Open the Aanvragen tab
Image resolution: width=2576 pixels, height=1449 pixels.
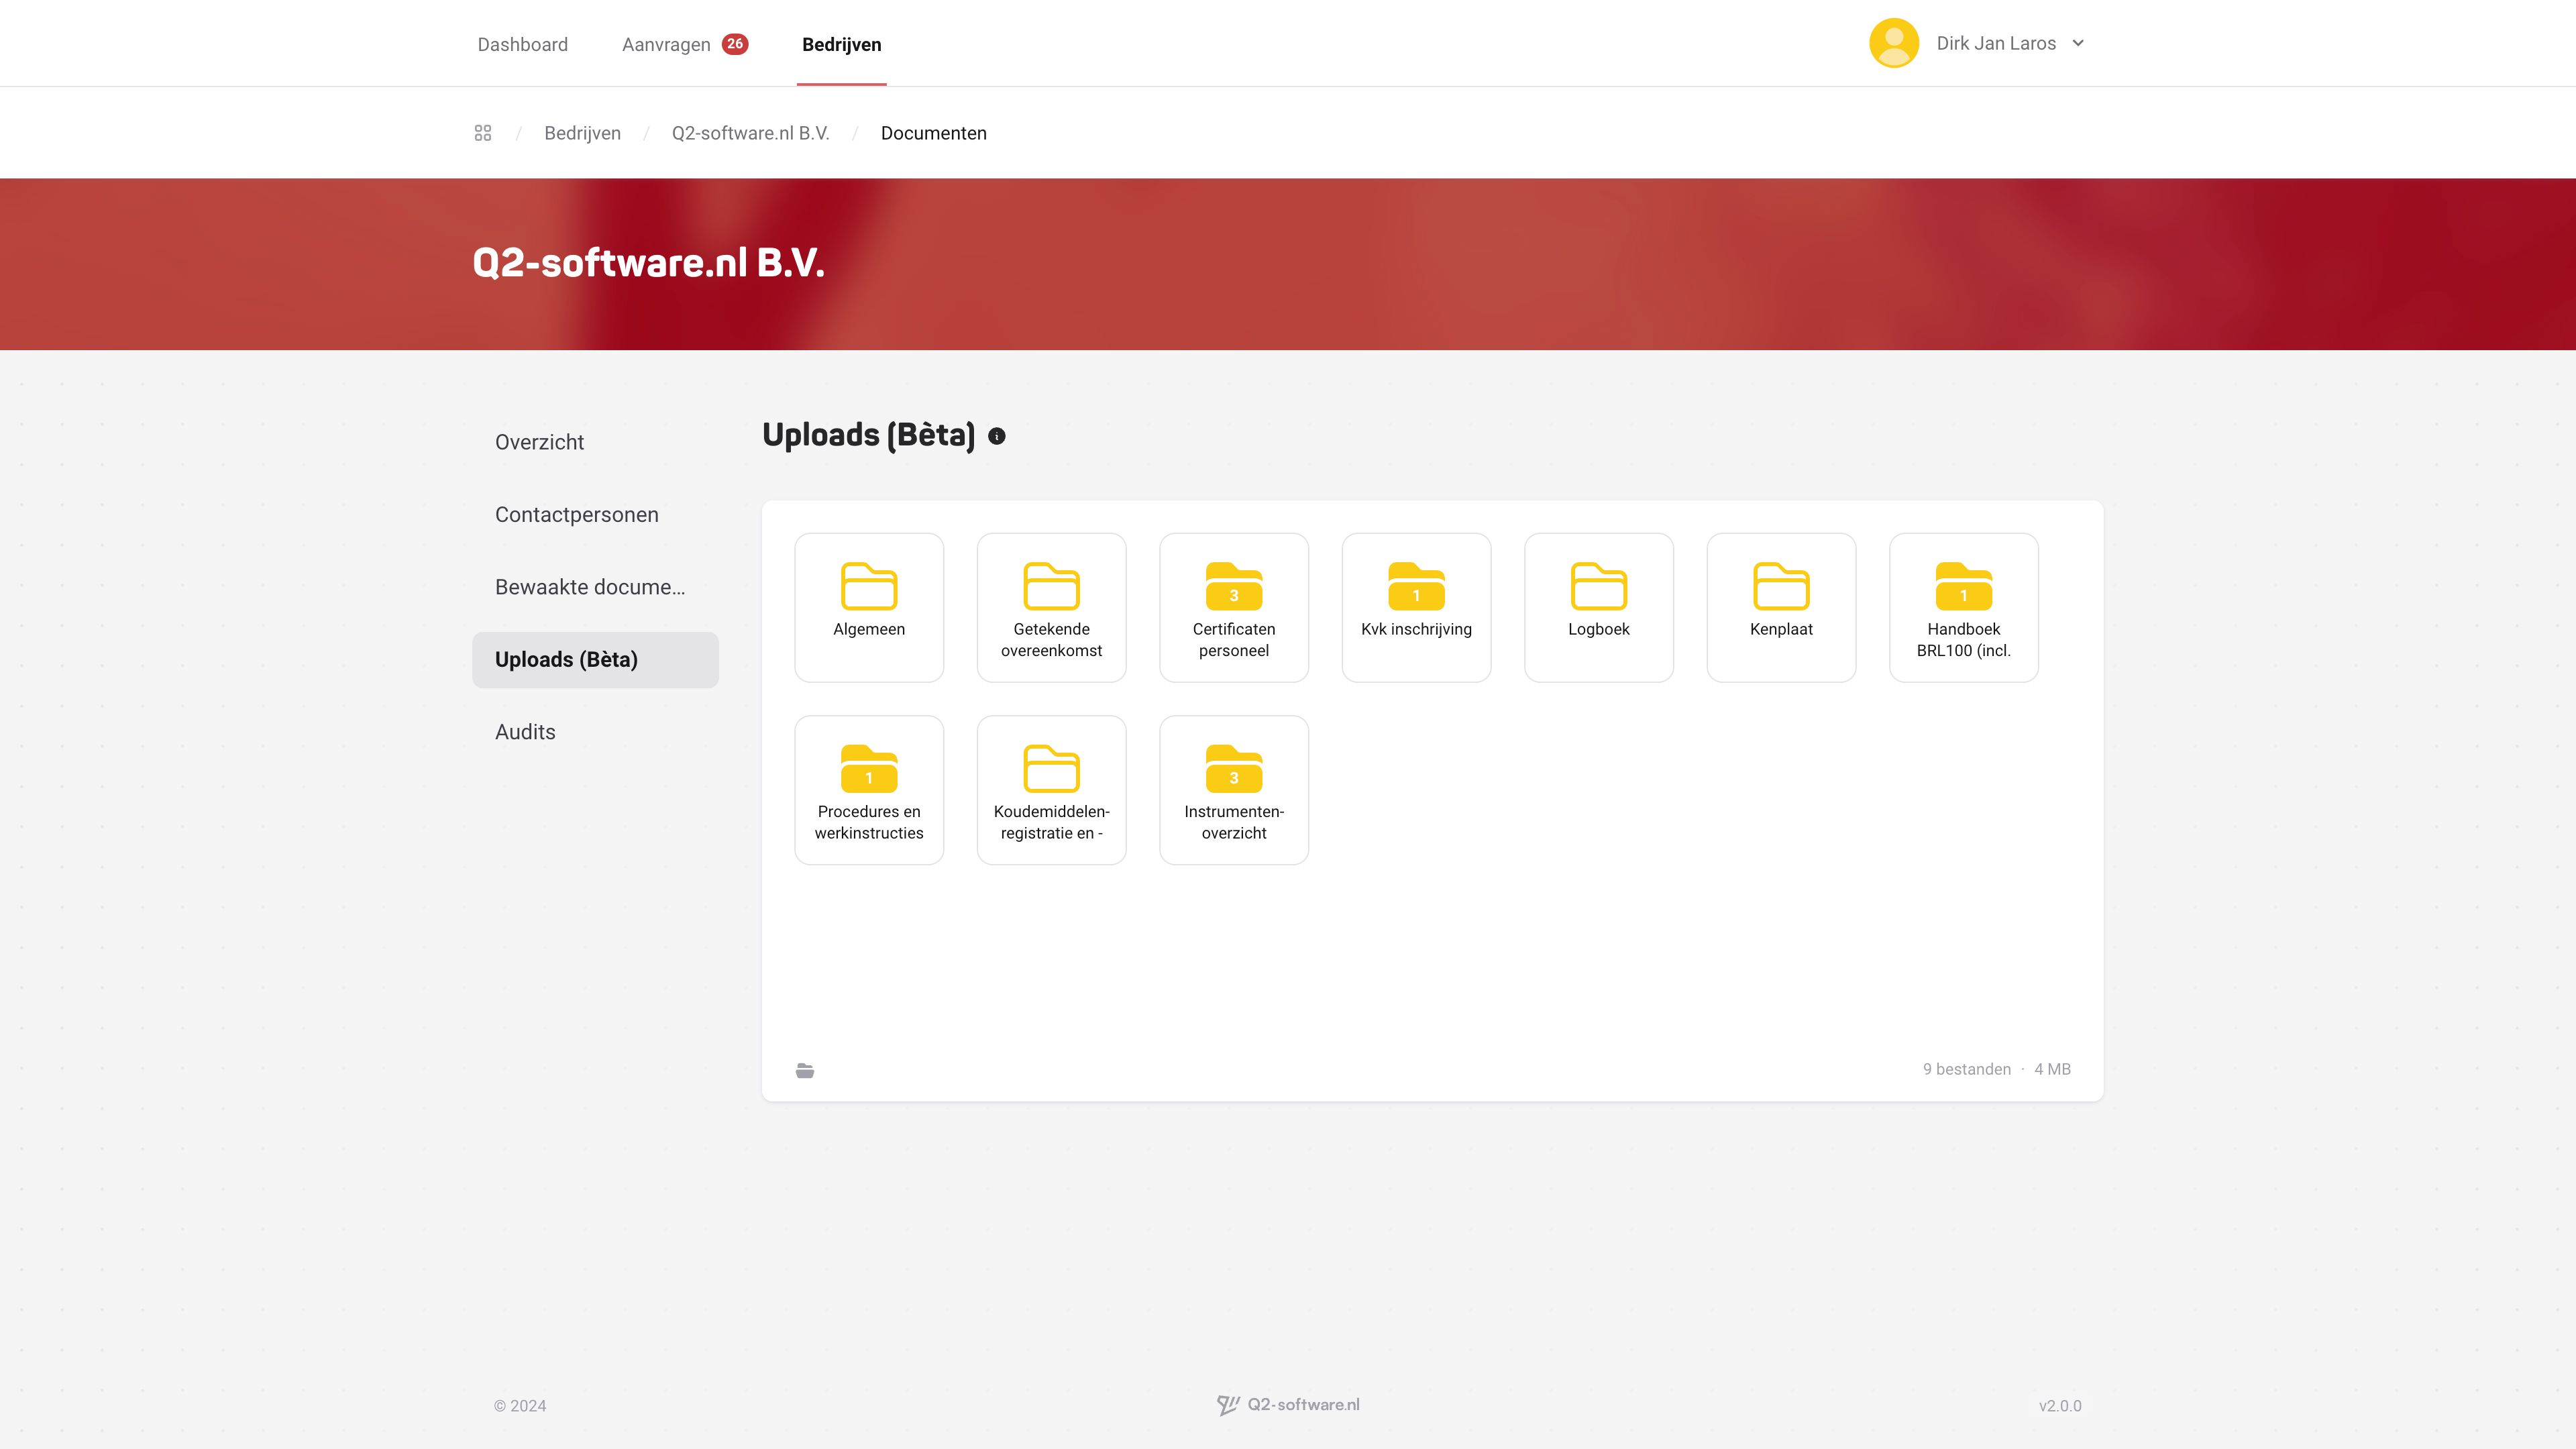666,44
